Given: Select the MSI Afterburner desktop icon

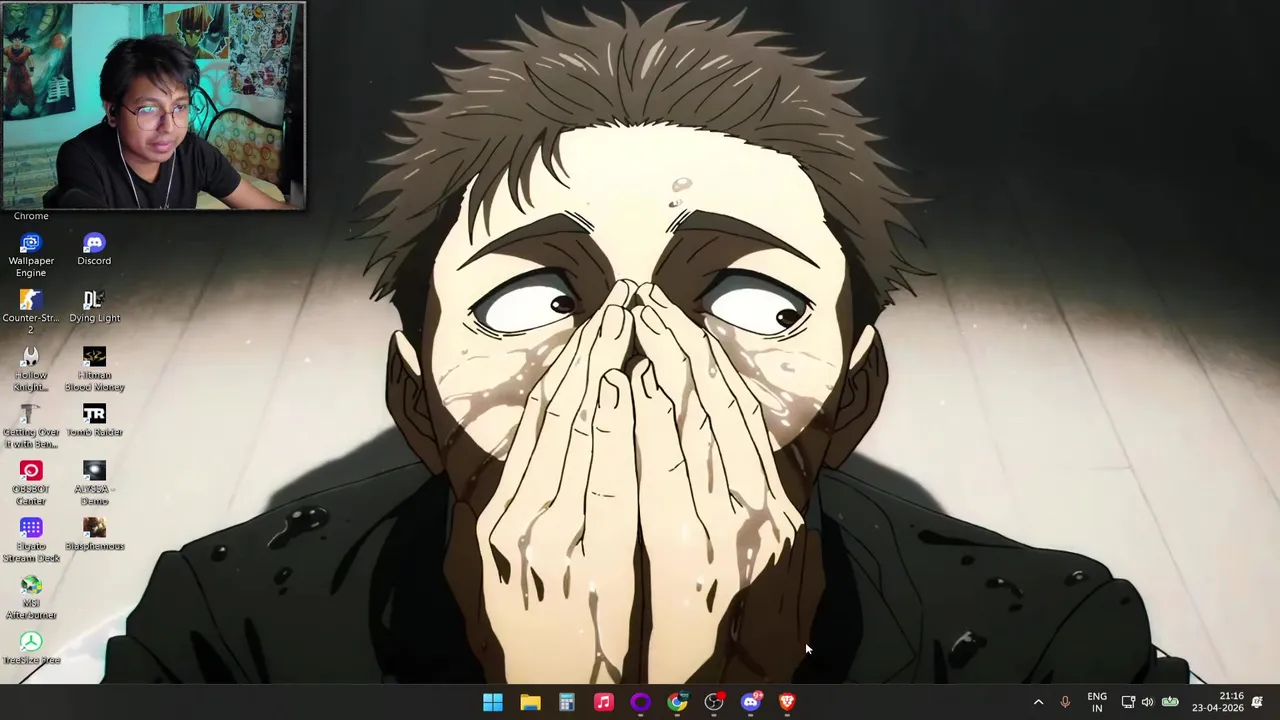Looking at the screenshot, I should click(x=31, y=597).
